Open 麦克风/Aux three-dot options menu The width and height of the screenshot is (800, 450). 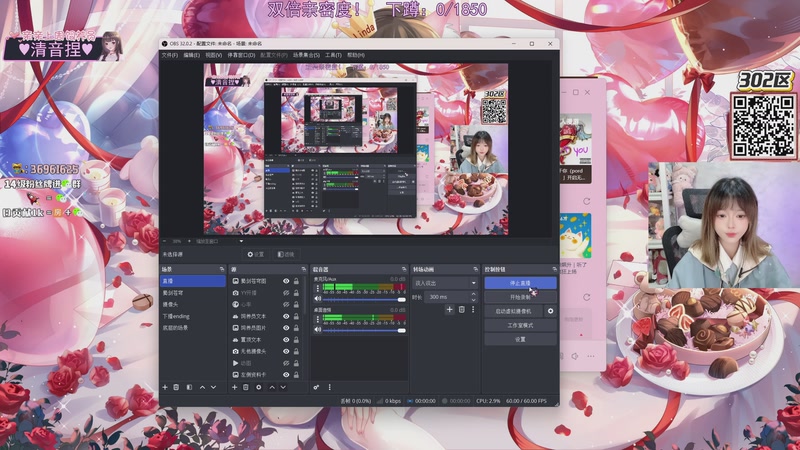pos(317,288)
